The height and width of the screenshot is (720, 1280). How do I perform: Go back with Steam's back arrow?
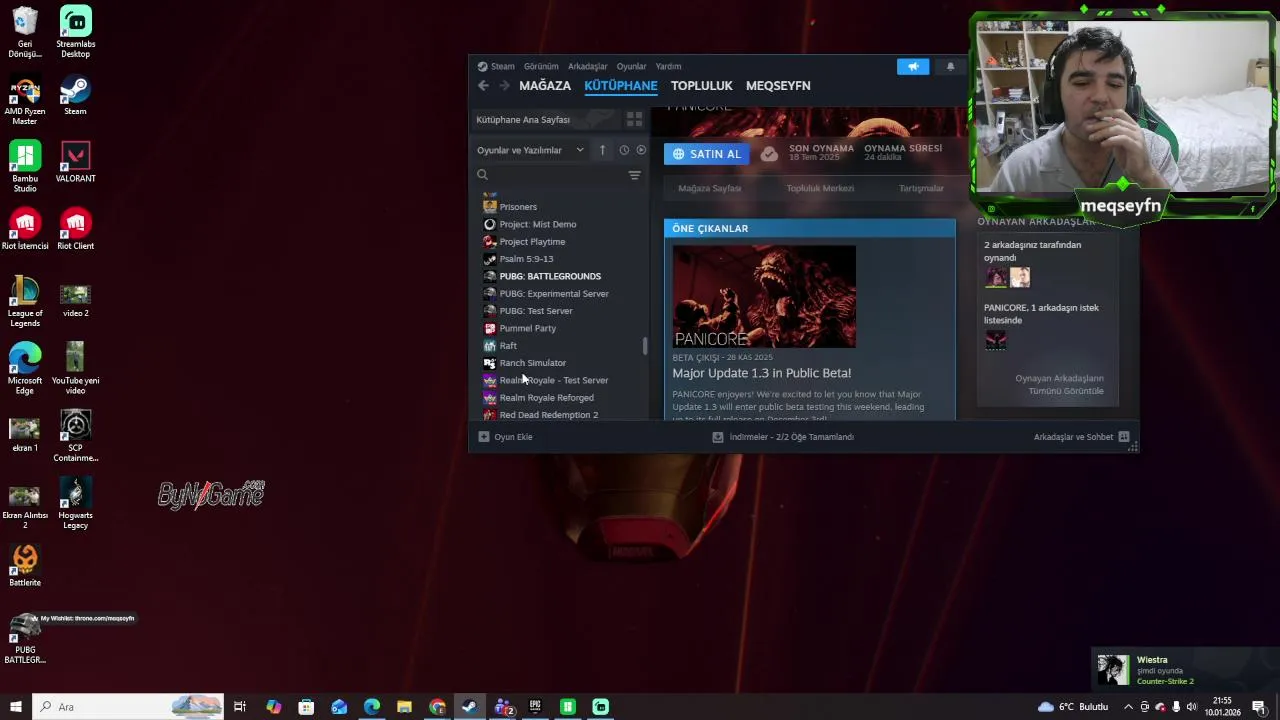pyautogui.click(x=483, y=86)
